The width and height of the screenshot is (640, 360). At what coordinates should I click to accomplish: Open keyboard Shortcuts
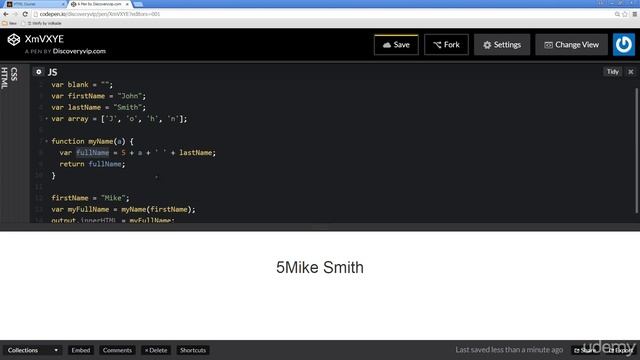coord(193,350)
